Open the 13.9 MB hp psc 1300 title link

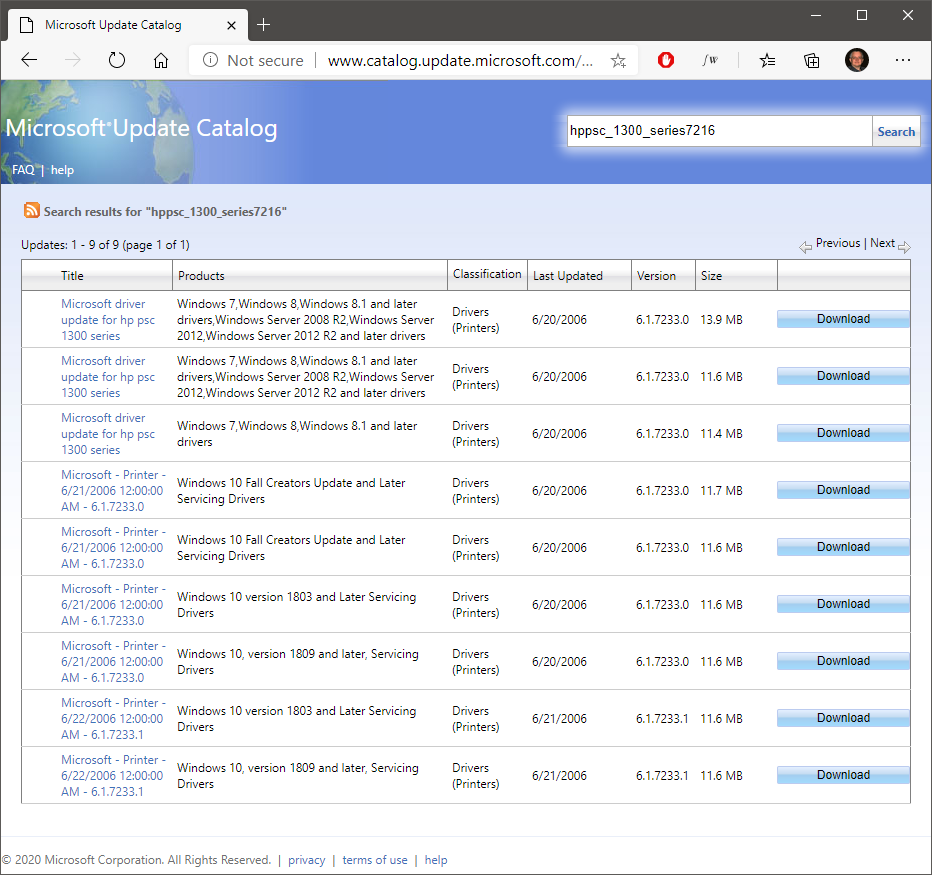[108, 320]
